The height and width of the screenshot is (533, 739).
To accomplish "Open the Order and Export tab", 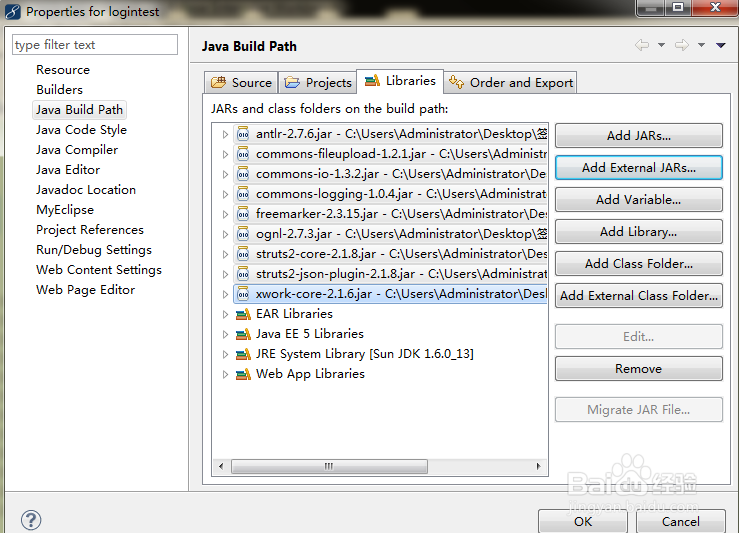I will click(510, 82).
